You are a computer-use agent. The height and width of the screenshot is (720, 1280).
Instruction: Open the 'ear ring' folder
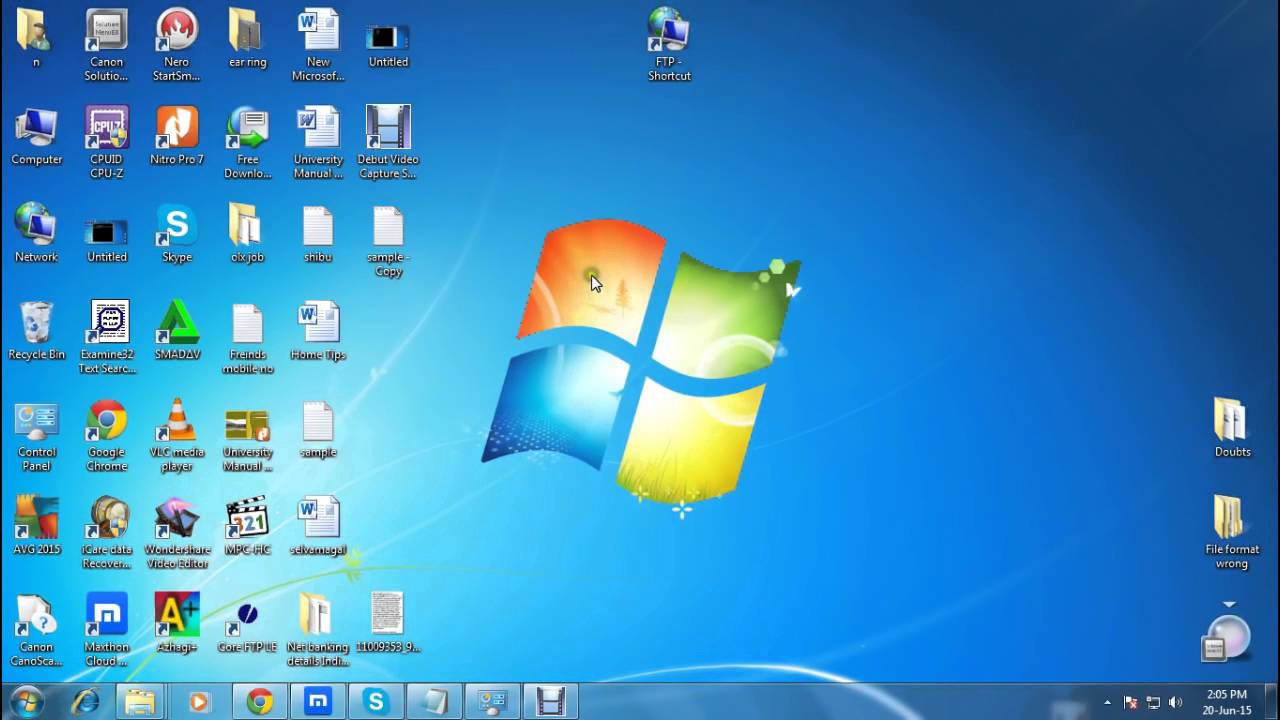pyautogui.click(x=247, y=38)
